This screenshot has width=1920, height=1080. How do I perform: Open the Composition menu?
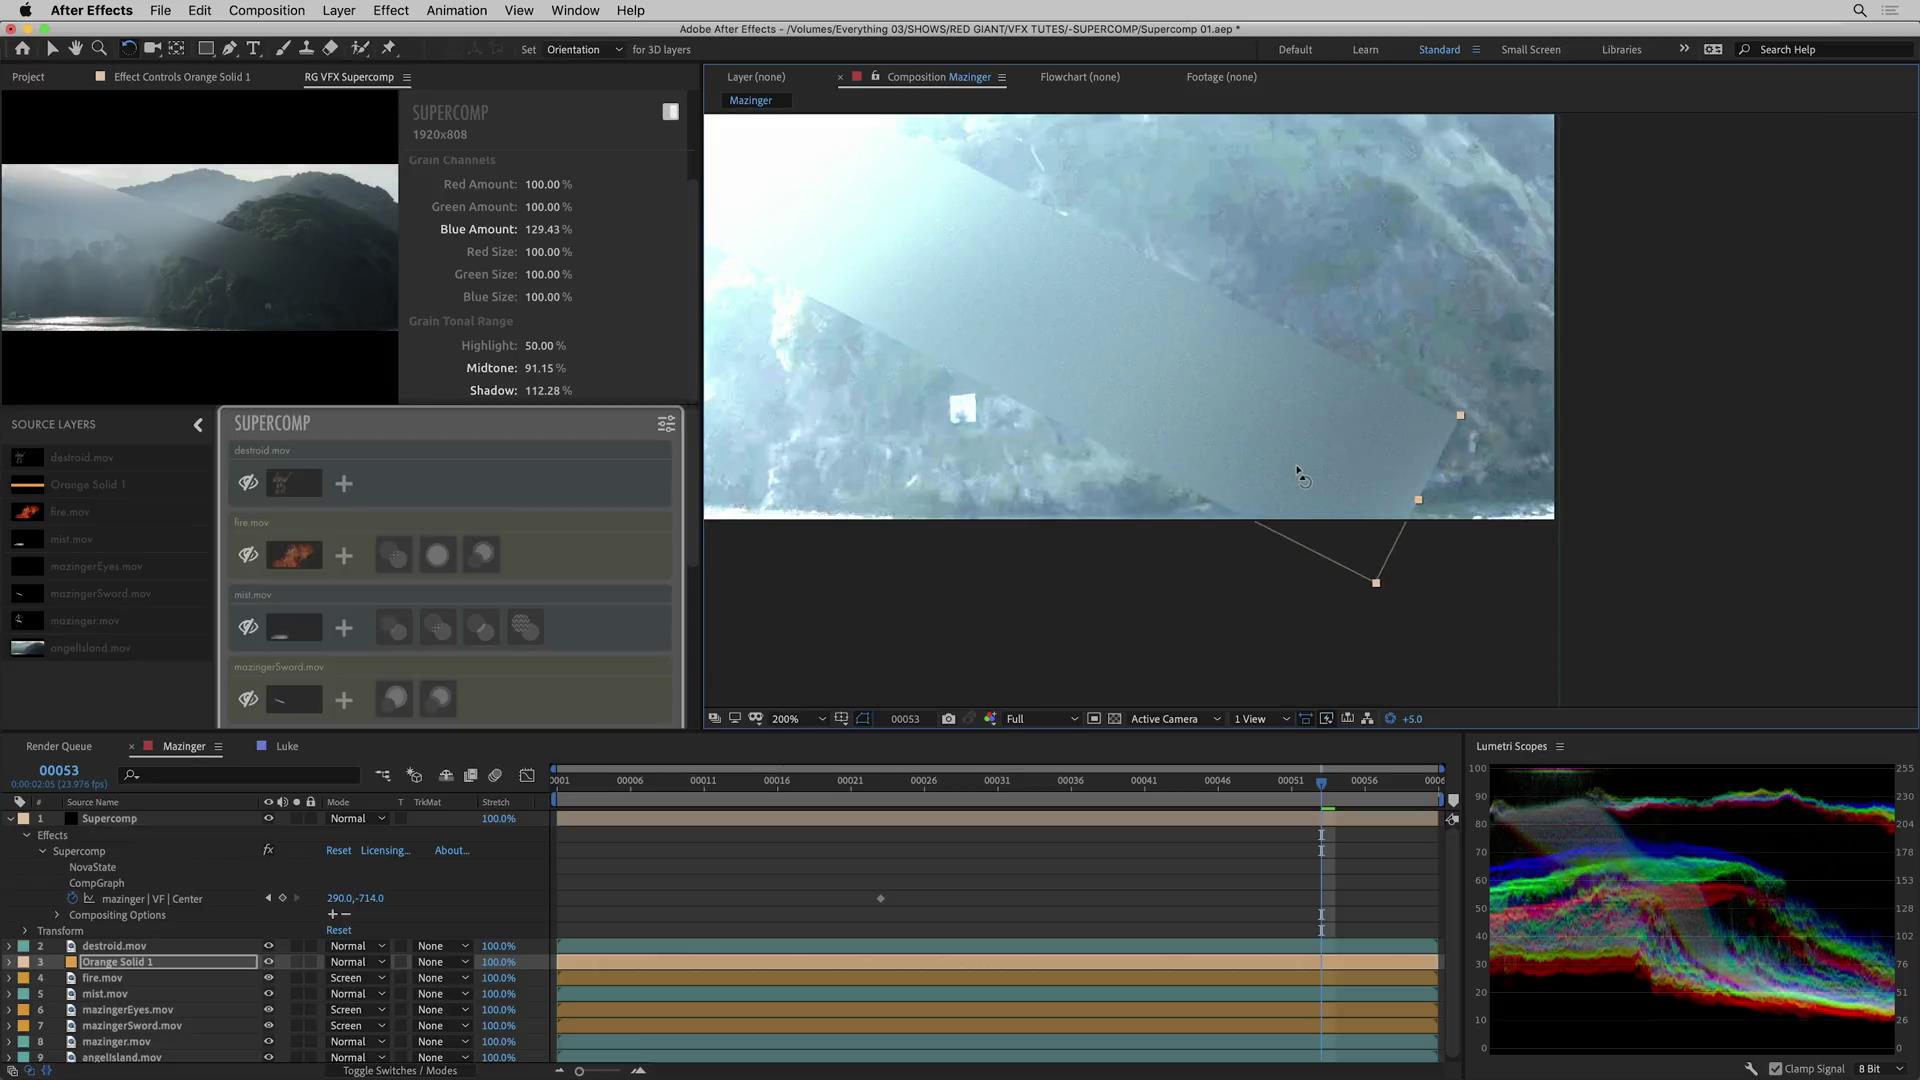click(266, 10)
